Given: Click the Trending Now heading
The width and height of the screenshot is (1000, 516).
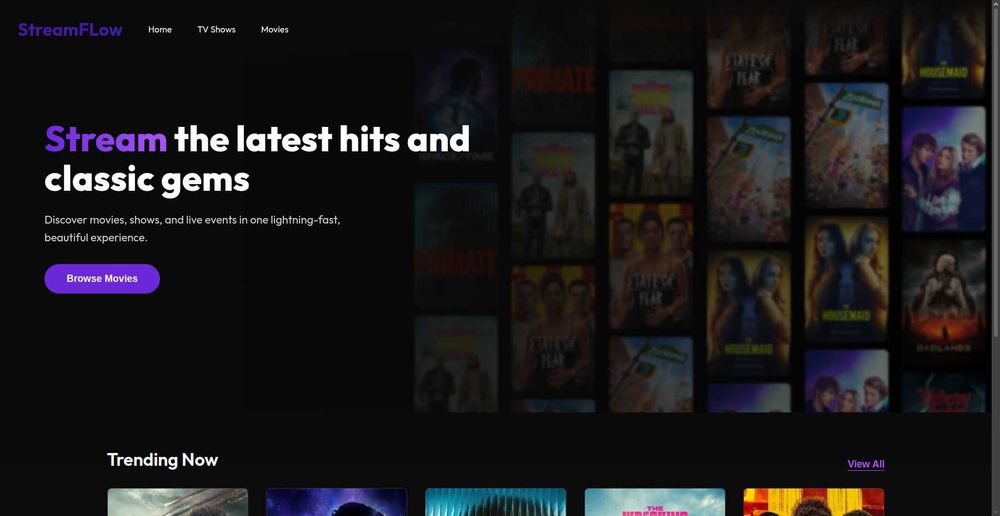Looking at the screenshot, I should pyautogui.click(x=163, y=460).
